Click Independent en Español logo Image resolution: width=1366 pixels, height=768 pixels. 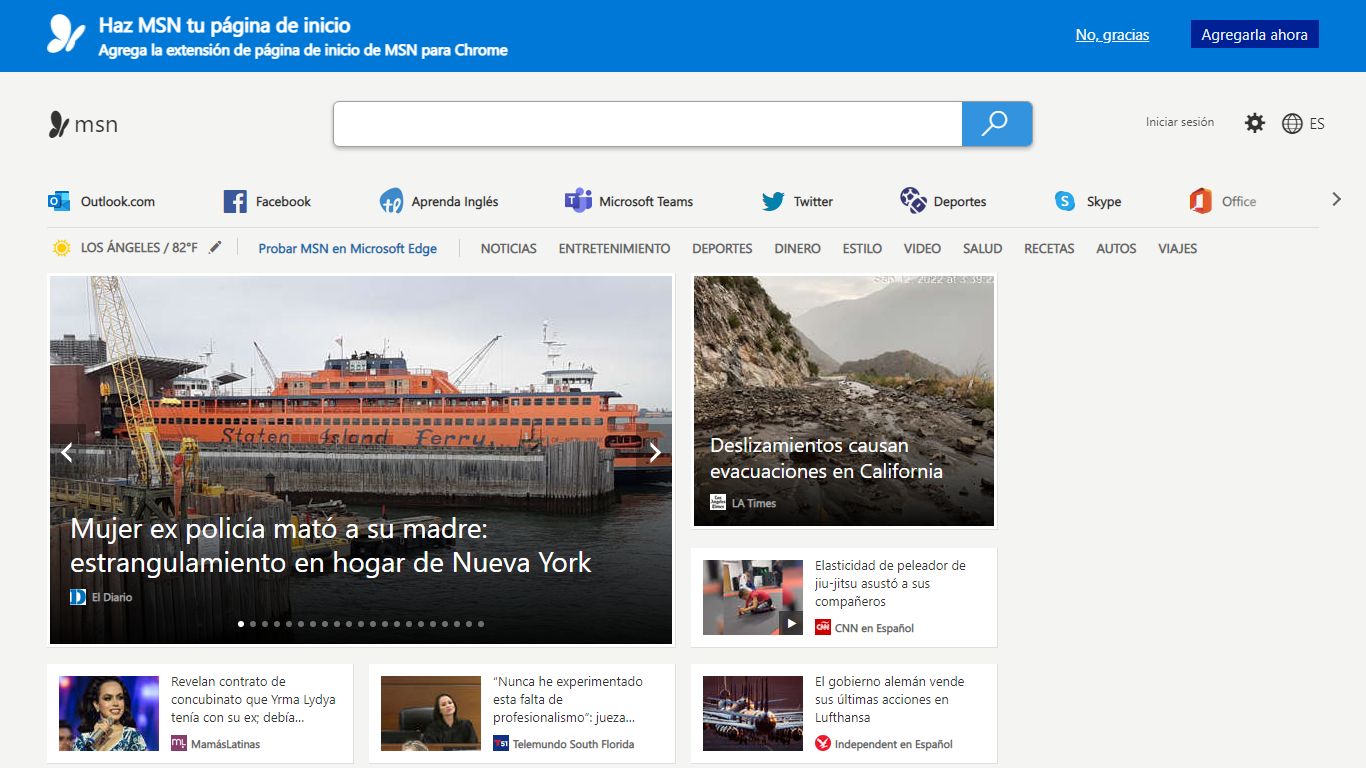click(823, 744)
